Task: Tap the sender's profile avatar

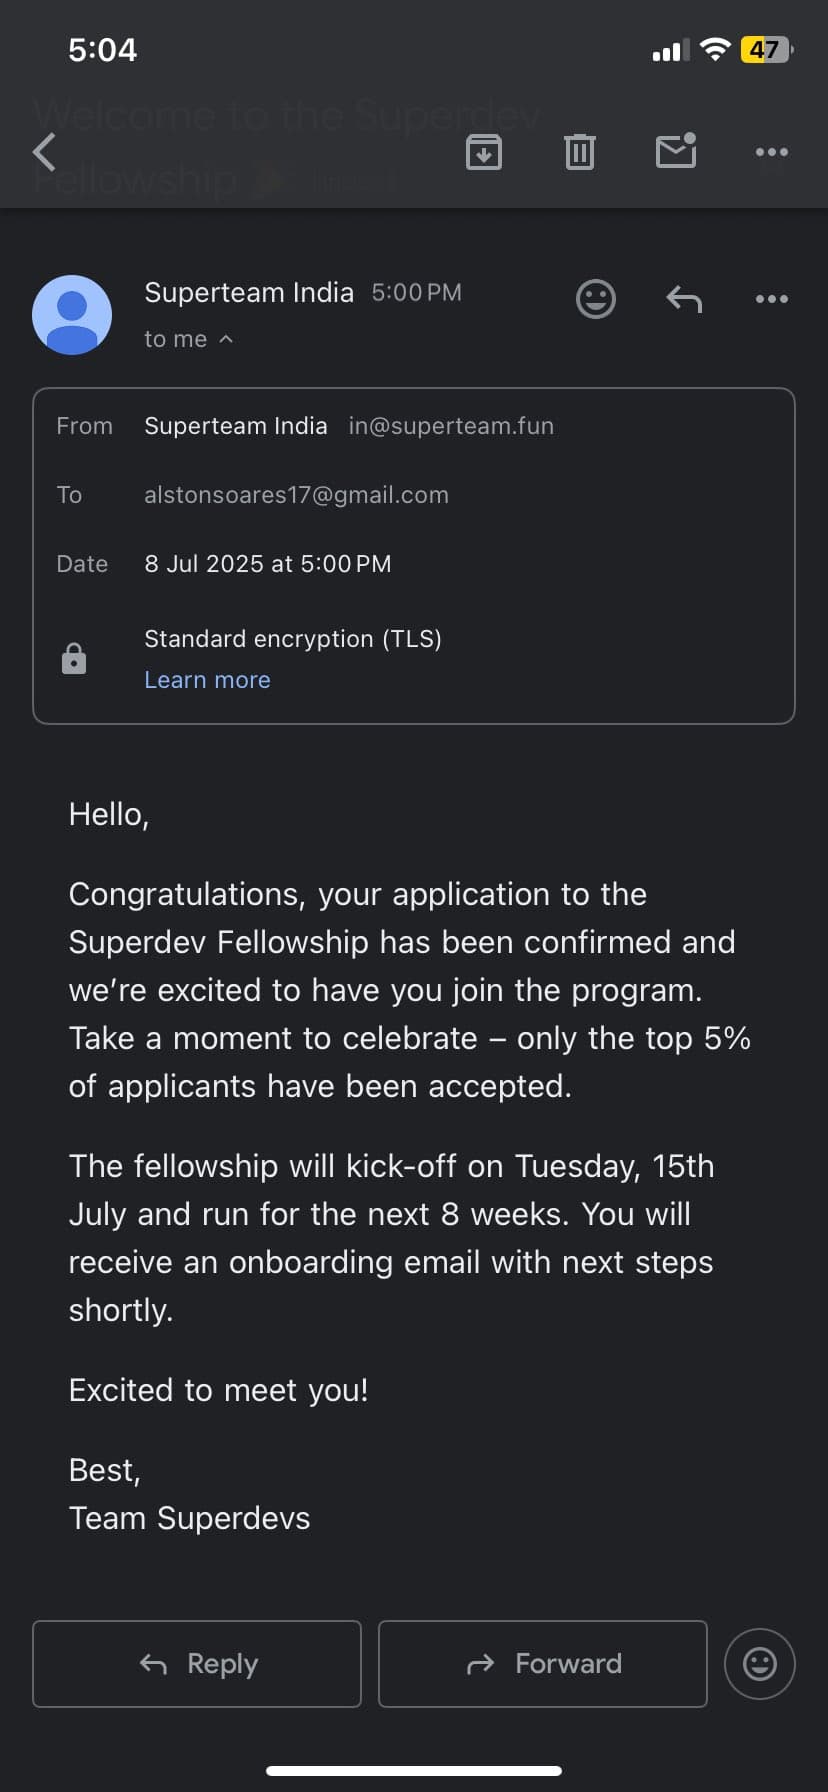Action: [72, 314]
